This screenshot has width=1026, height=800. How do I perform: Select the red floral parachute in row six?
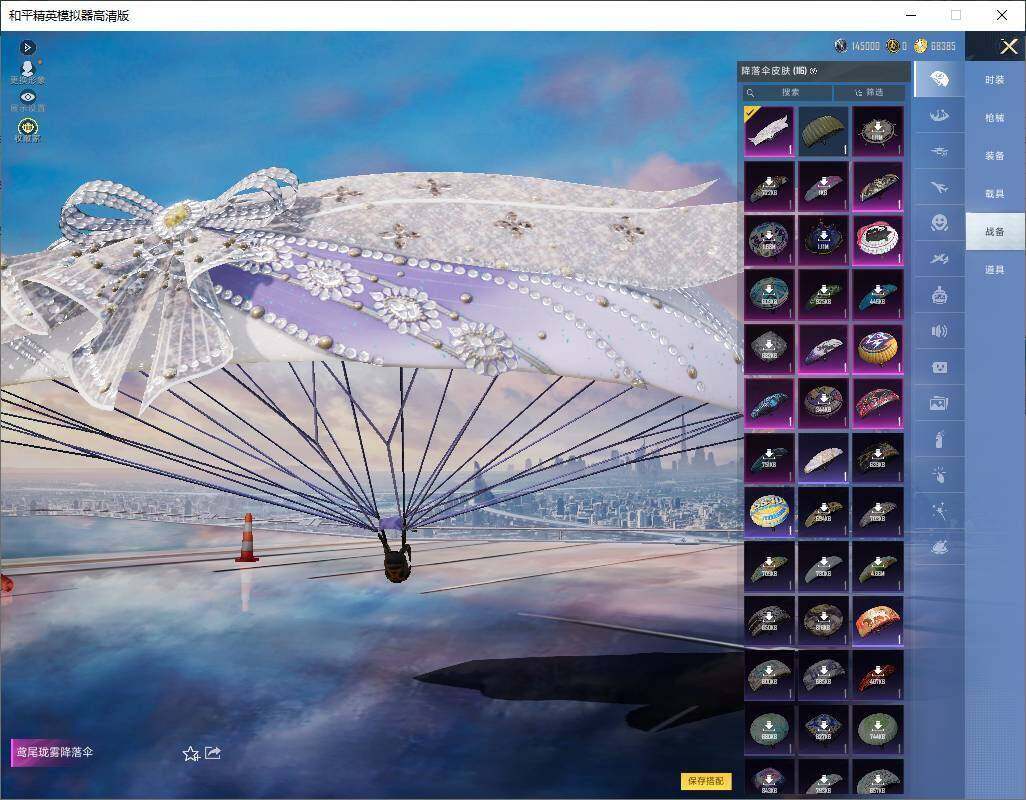tap(877, 403)
